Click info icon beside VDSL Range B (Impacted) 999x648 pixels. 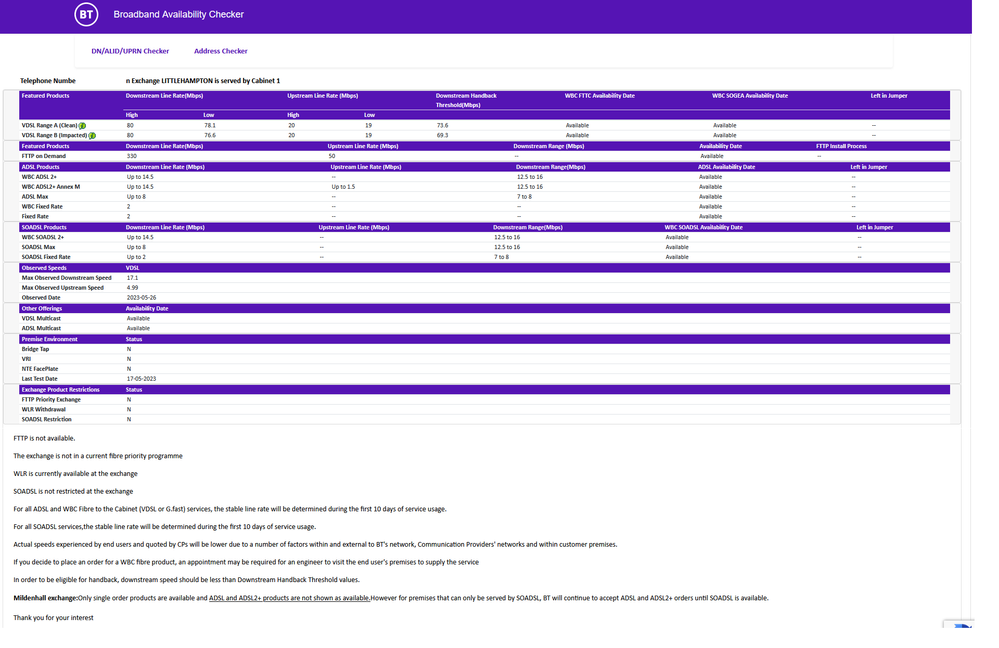[92, 135]
